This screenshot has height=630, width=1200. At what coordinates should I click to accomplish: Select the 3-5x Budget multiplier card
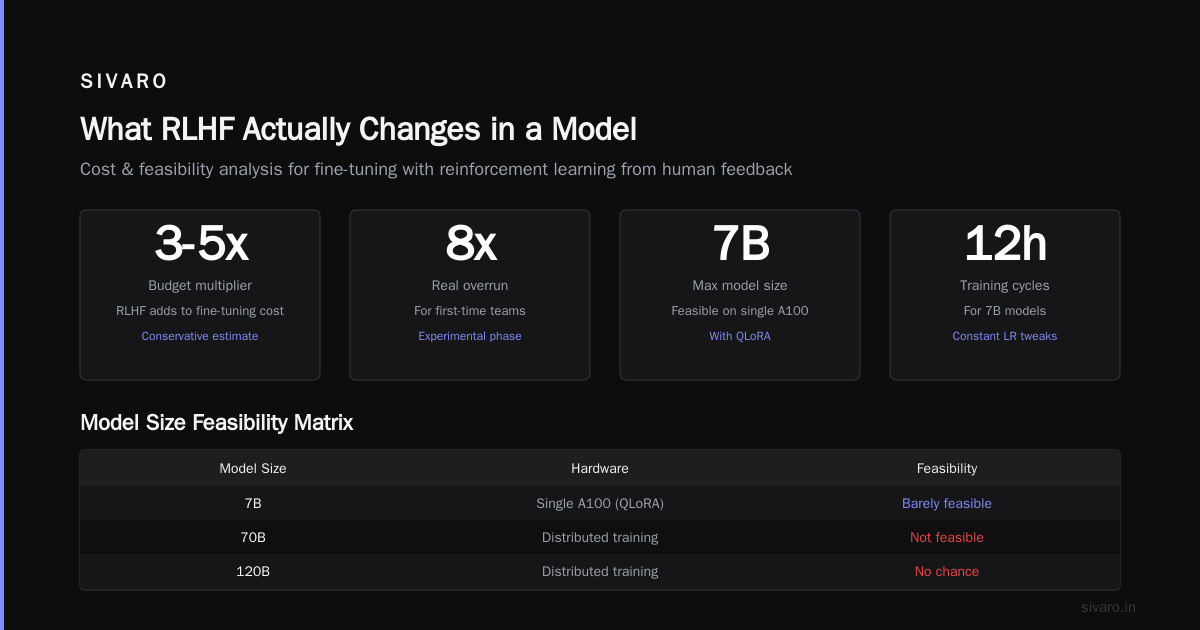(200, 295)
